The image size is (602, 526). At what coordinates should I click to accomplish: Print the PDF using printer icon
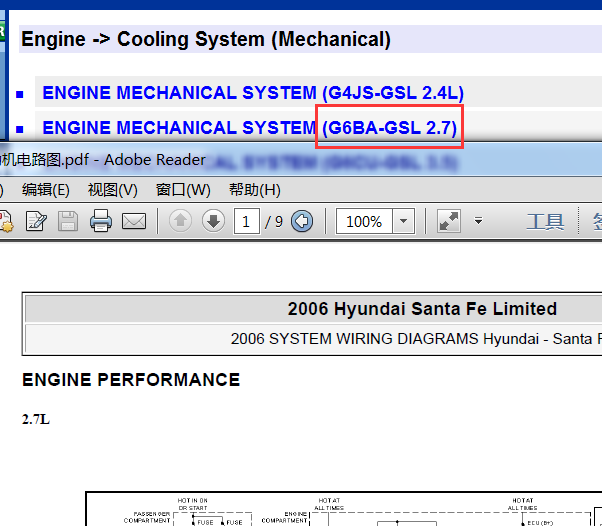click(101, 221)
